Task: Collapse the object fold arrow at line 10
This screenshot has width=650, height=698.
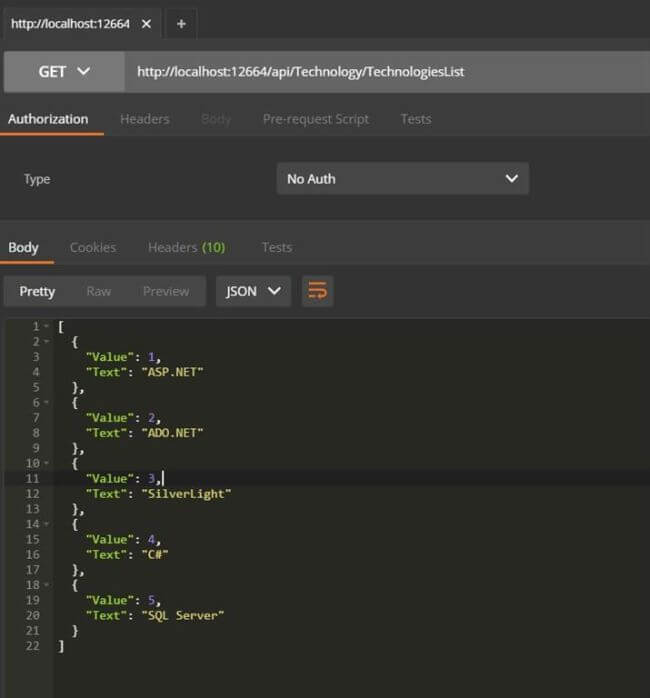Action: [46, 464]
